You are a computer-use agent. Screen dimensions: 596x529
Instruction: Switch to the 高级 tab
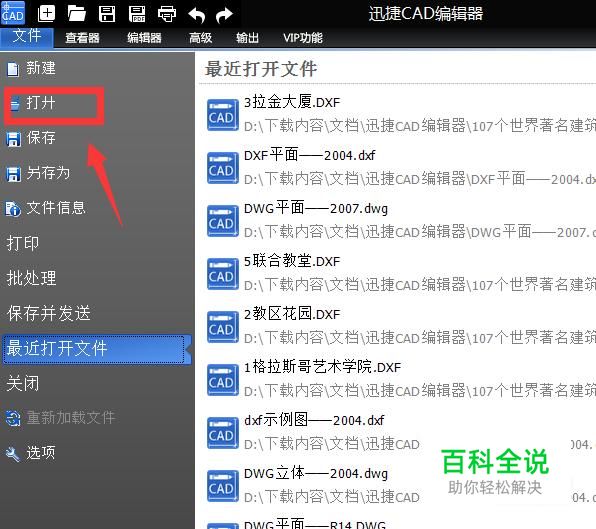(x=200, y=38)
